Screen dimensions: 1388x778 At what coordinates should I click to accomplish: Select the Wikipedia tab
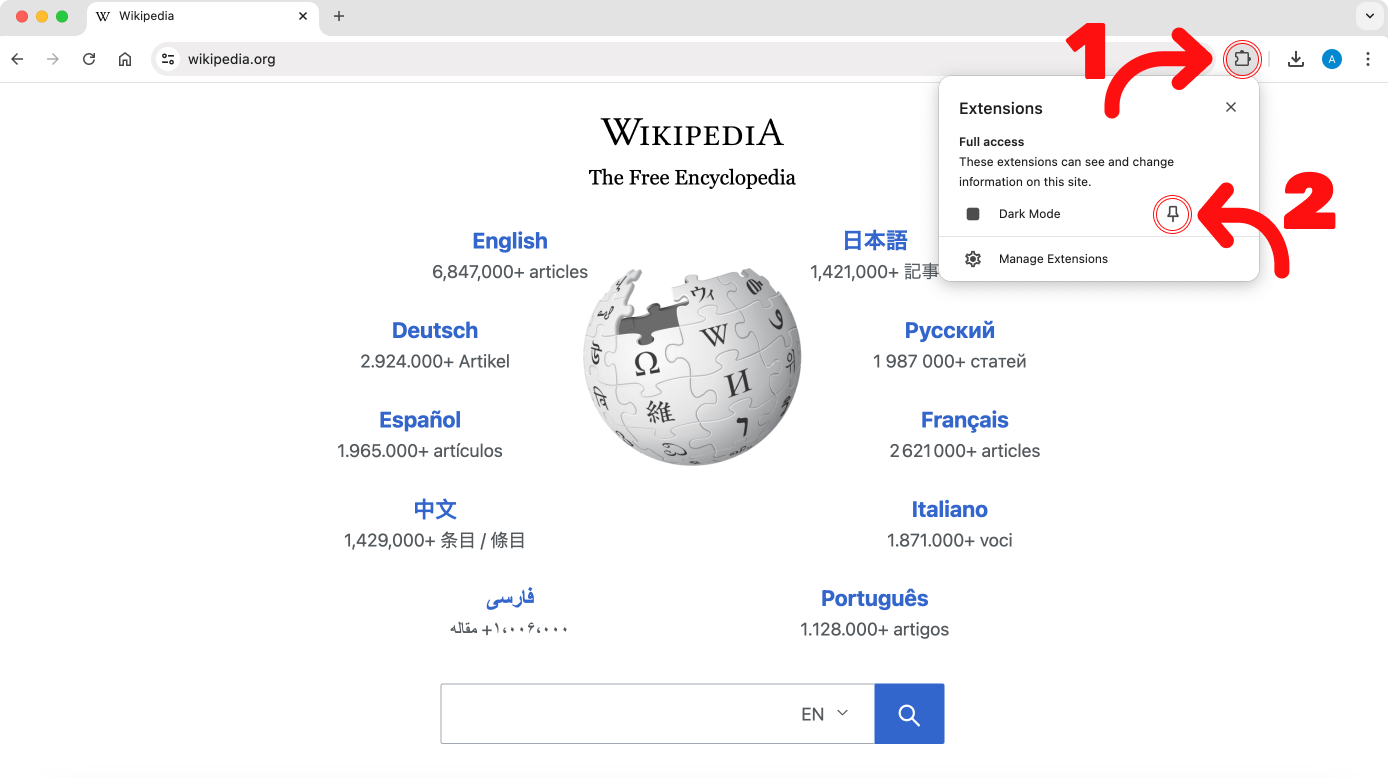pos(203,16)
